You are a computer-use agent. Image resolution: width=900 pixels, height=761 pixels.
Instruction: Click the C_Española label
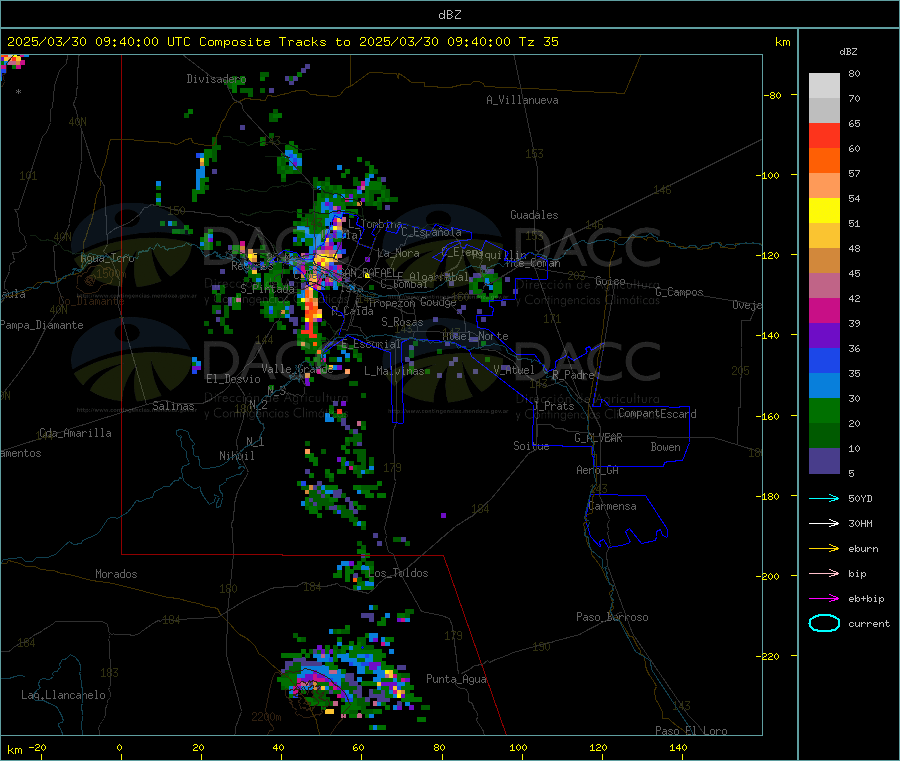(x=432, y=232)
